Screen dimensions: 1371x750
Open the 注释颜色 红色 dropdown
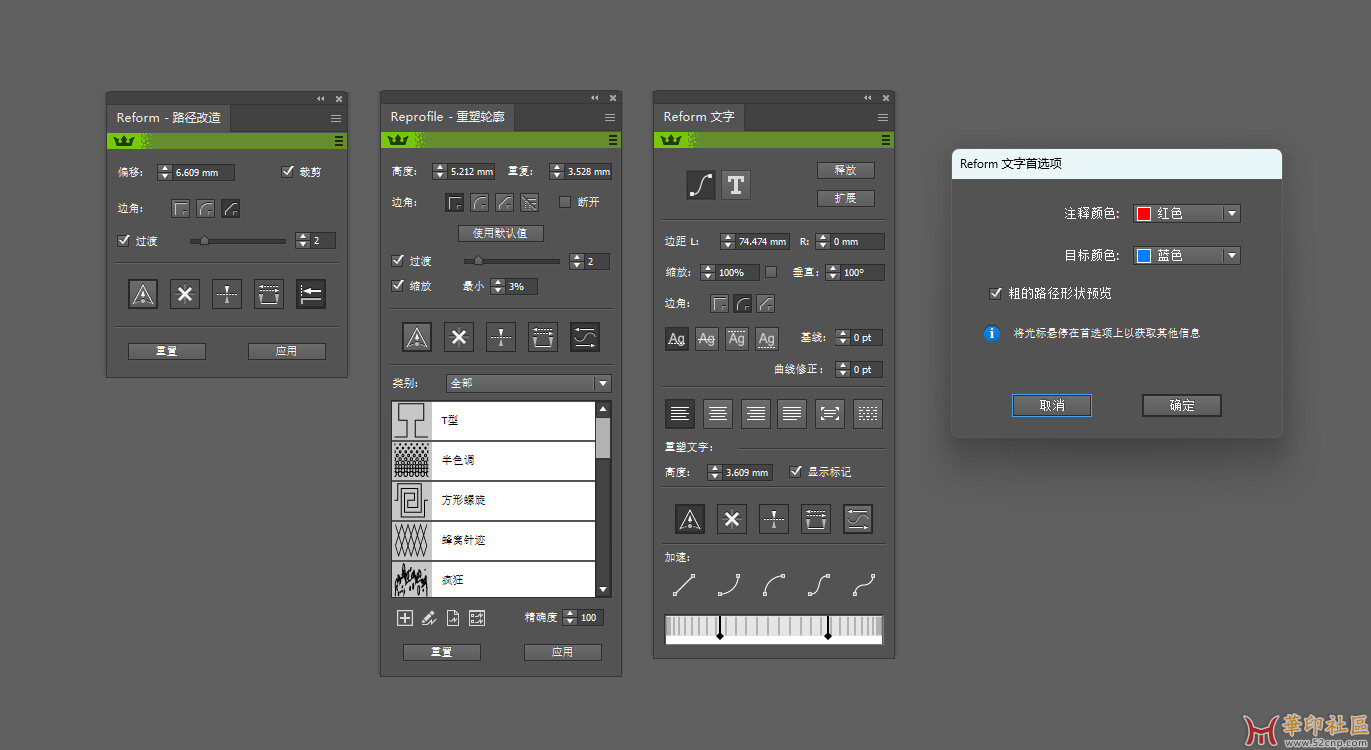[x=1187, y=213]
